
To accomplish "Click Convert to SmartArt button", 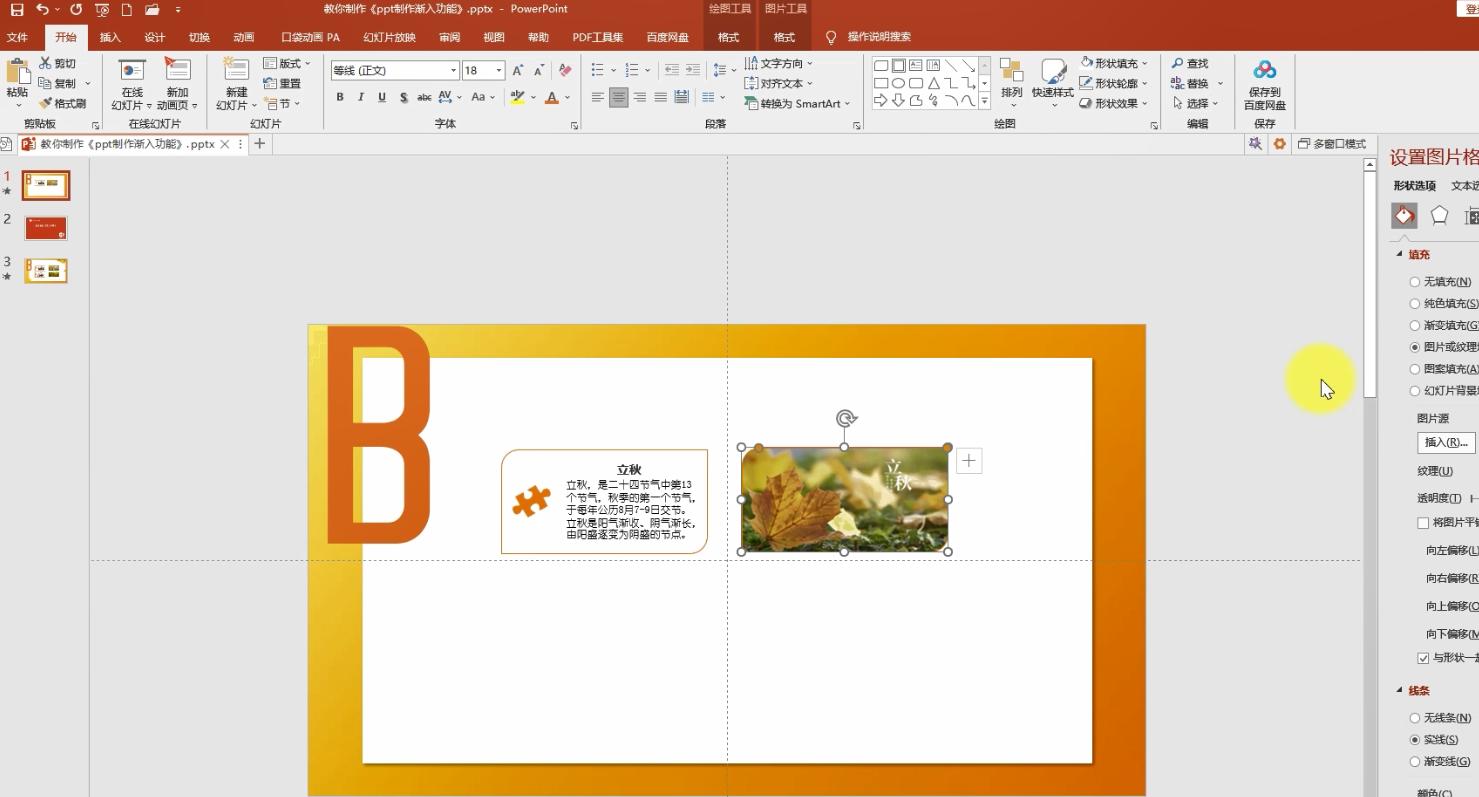I will point(797,103).
